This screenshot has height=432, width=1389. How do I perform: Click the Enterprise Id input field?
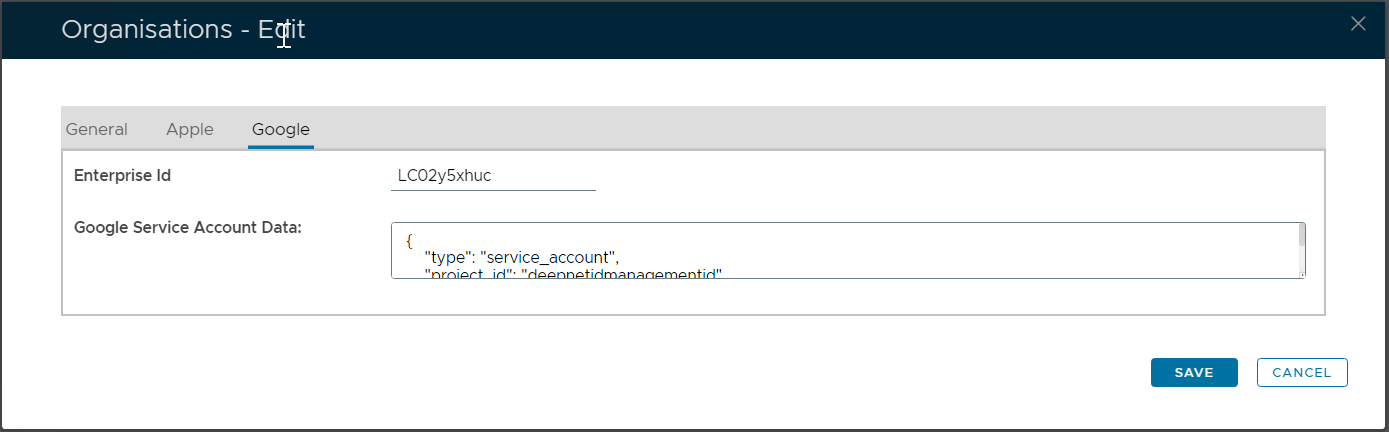[493, 176]
